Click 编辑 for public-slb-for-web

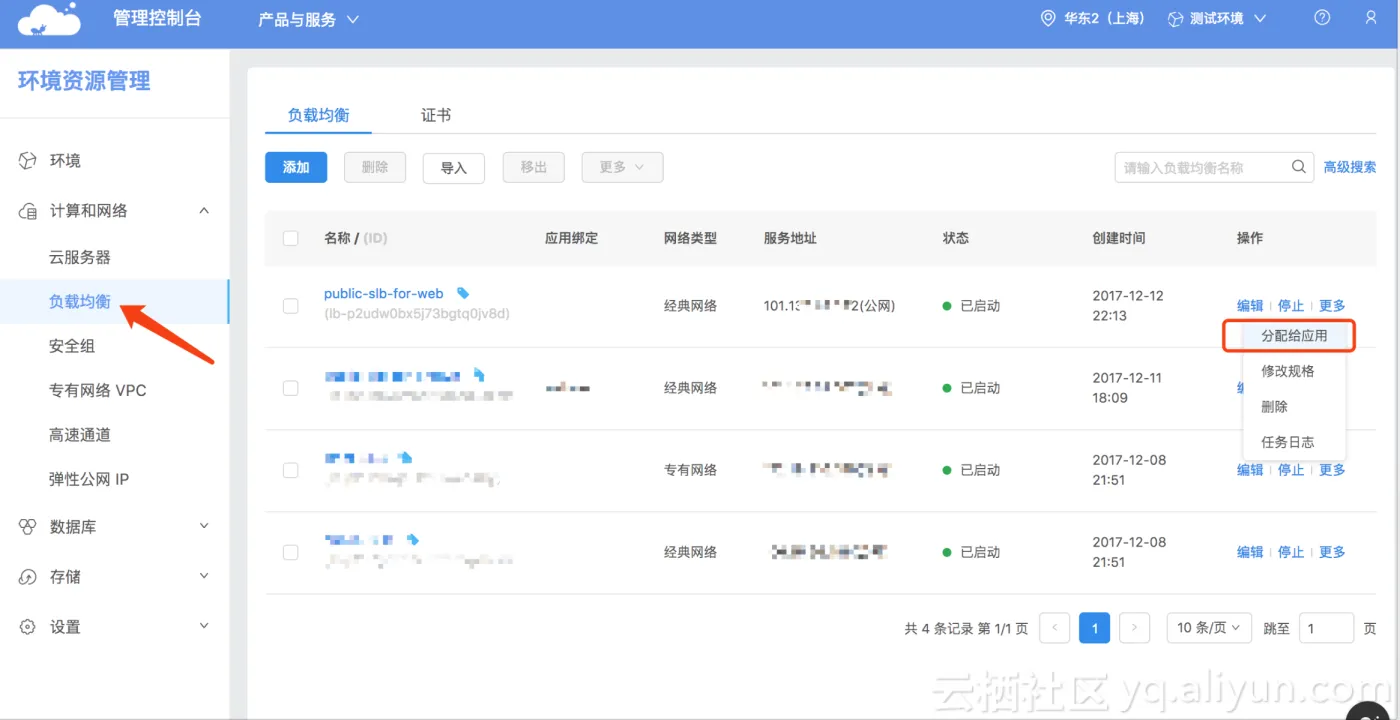click(x=1250, y=305)
